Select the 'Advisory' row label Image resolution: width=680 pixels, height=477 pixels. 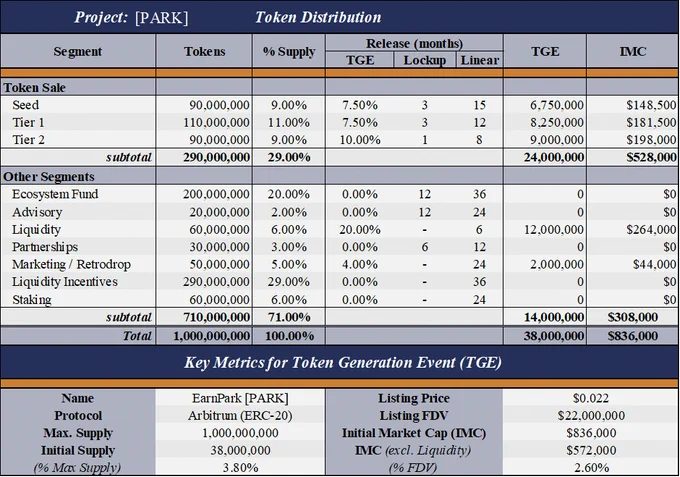pos(37,212)
